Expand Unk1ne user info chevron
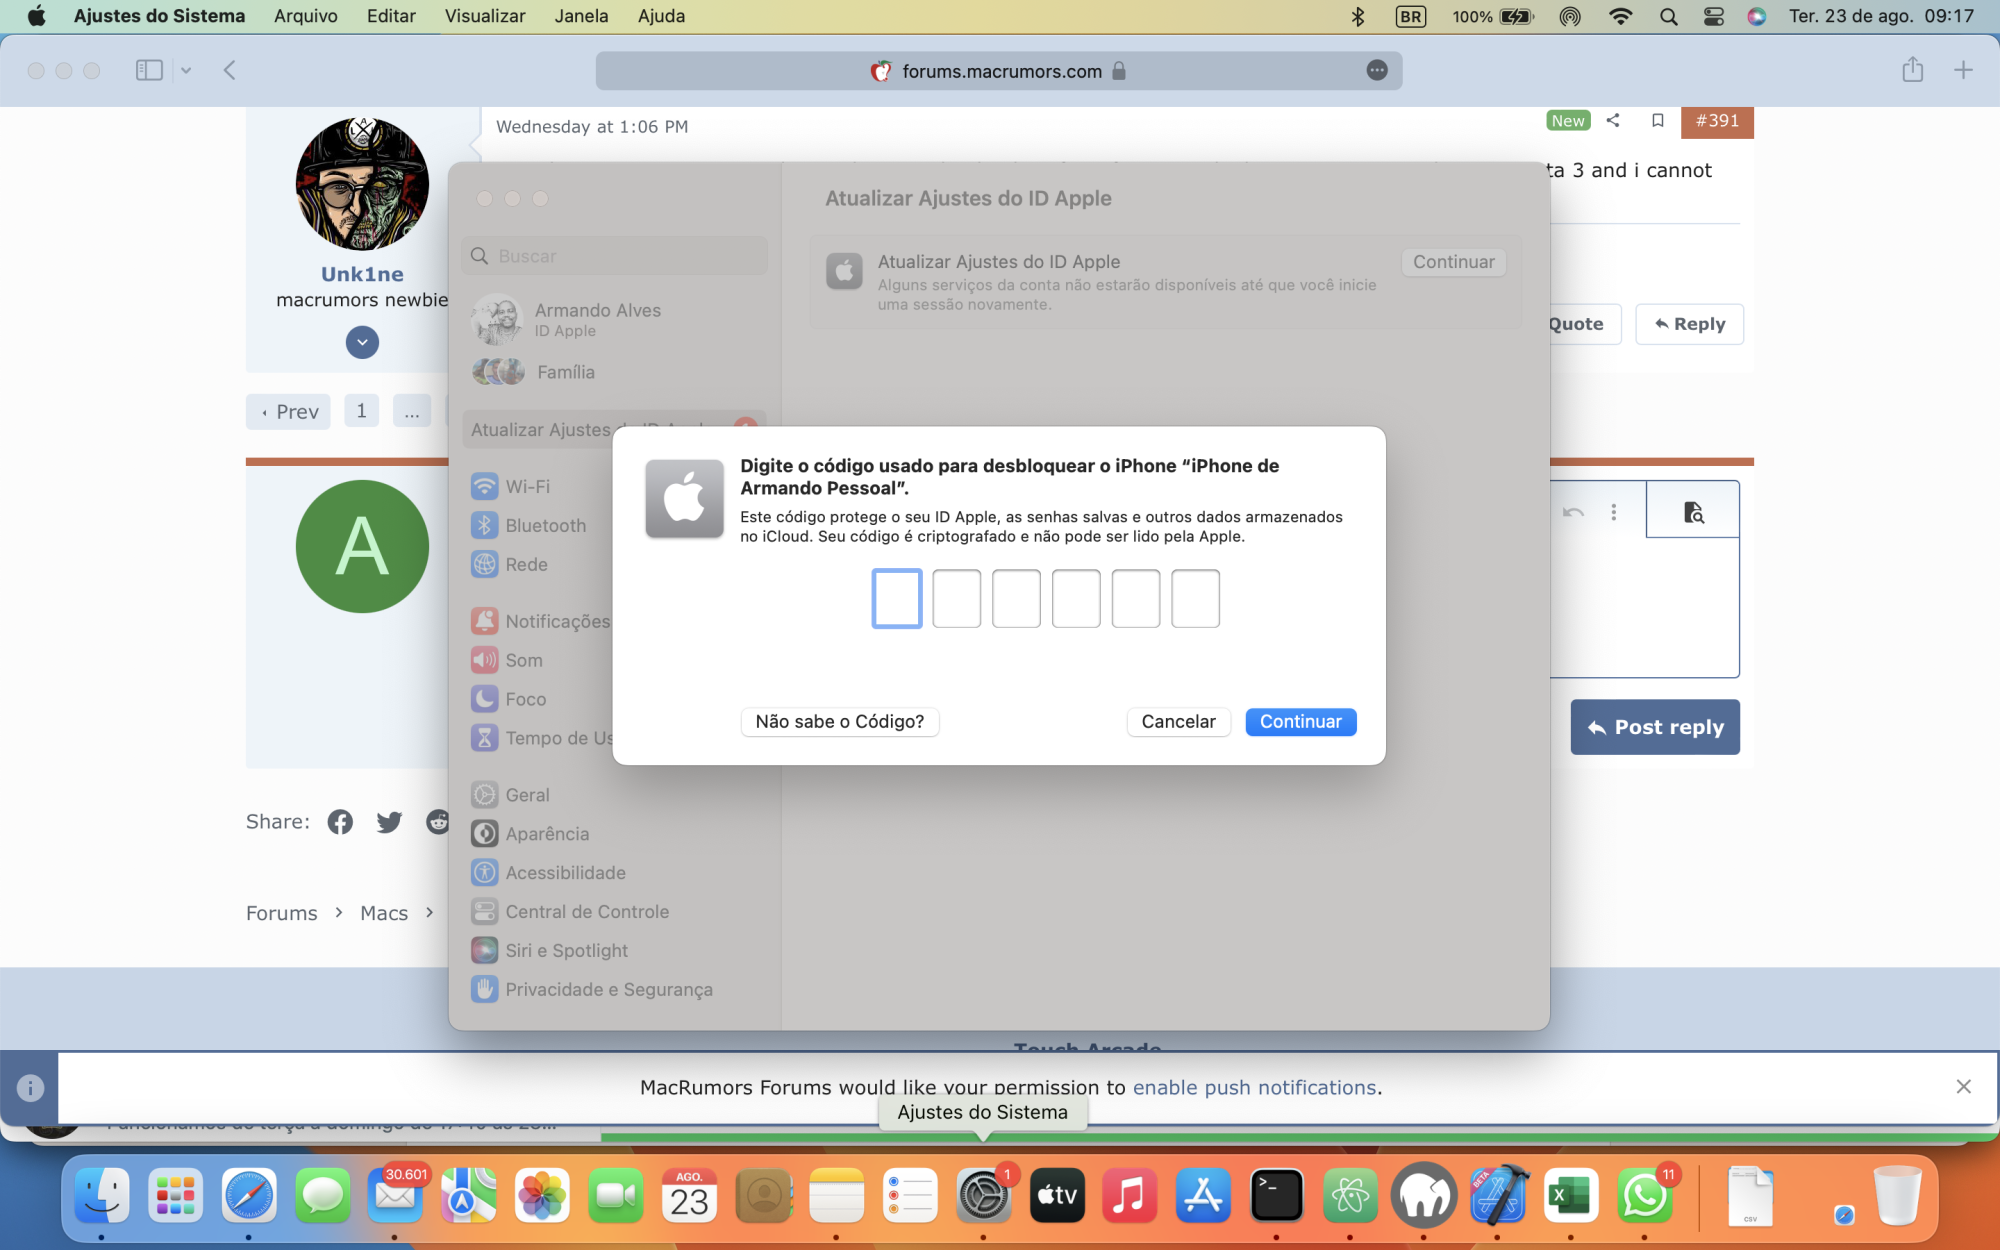Viewport: 2000px width, 1250px height. [362, 342]
